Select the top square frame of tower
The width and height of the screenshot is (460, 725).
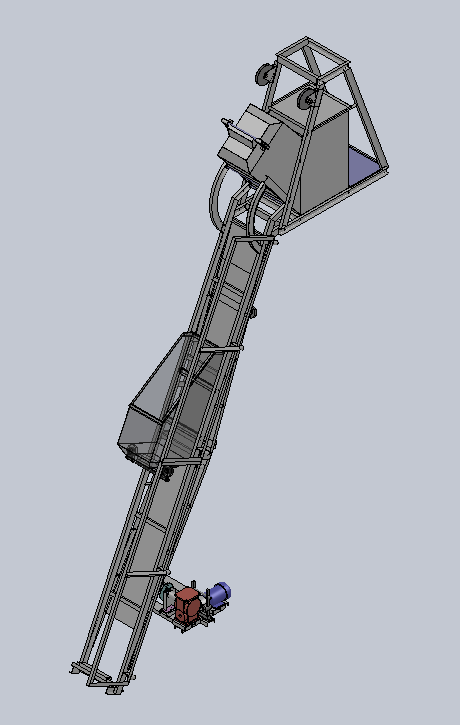[313, 59]
